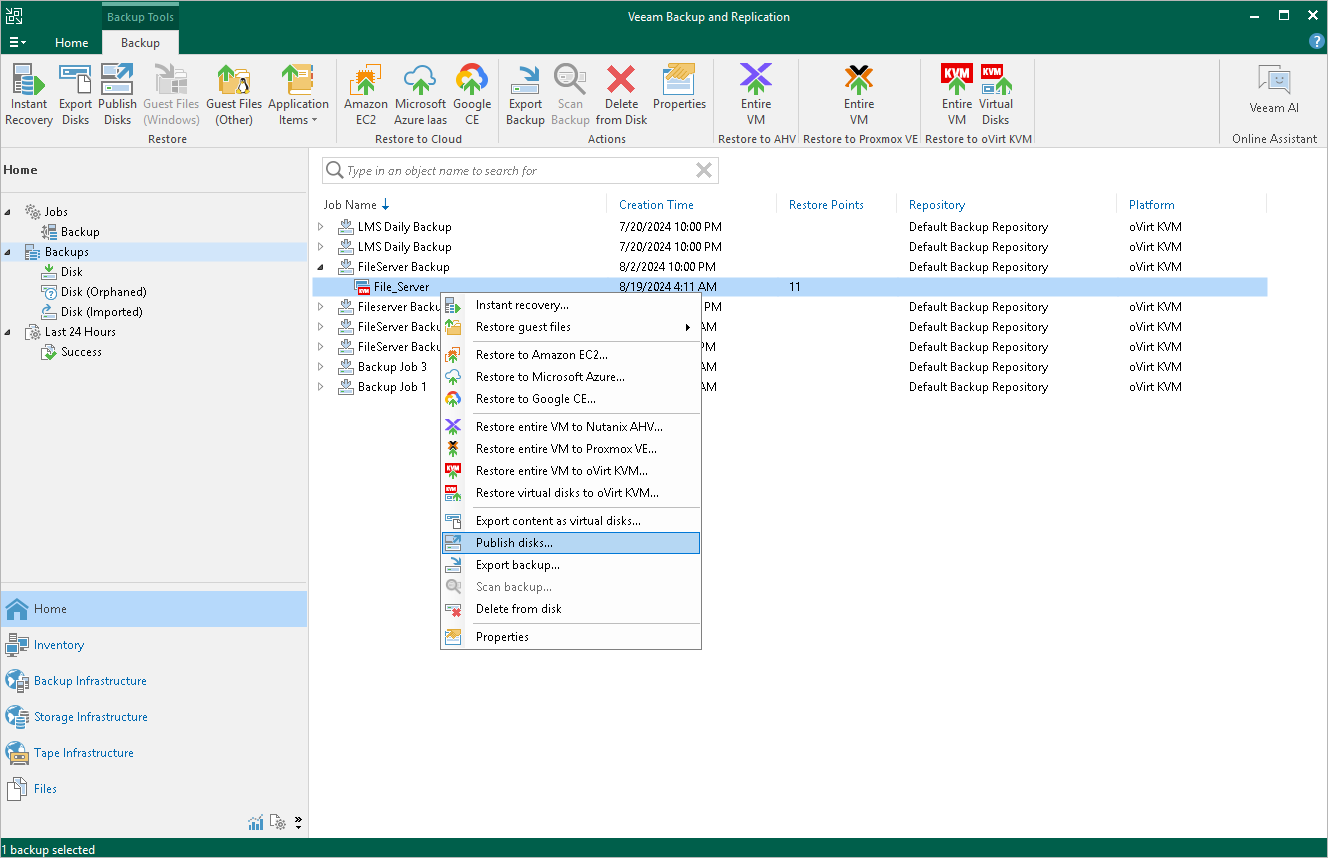Choose Export content as virtual disks
This screenshot has width=1328, height=858.
coord(571,521)
